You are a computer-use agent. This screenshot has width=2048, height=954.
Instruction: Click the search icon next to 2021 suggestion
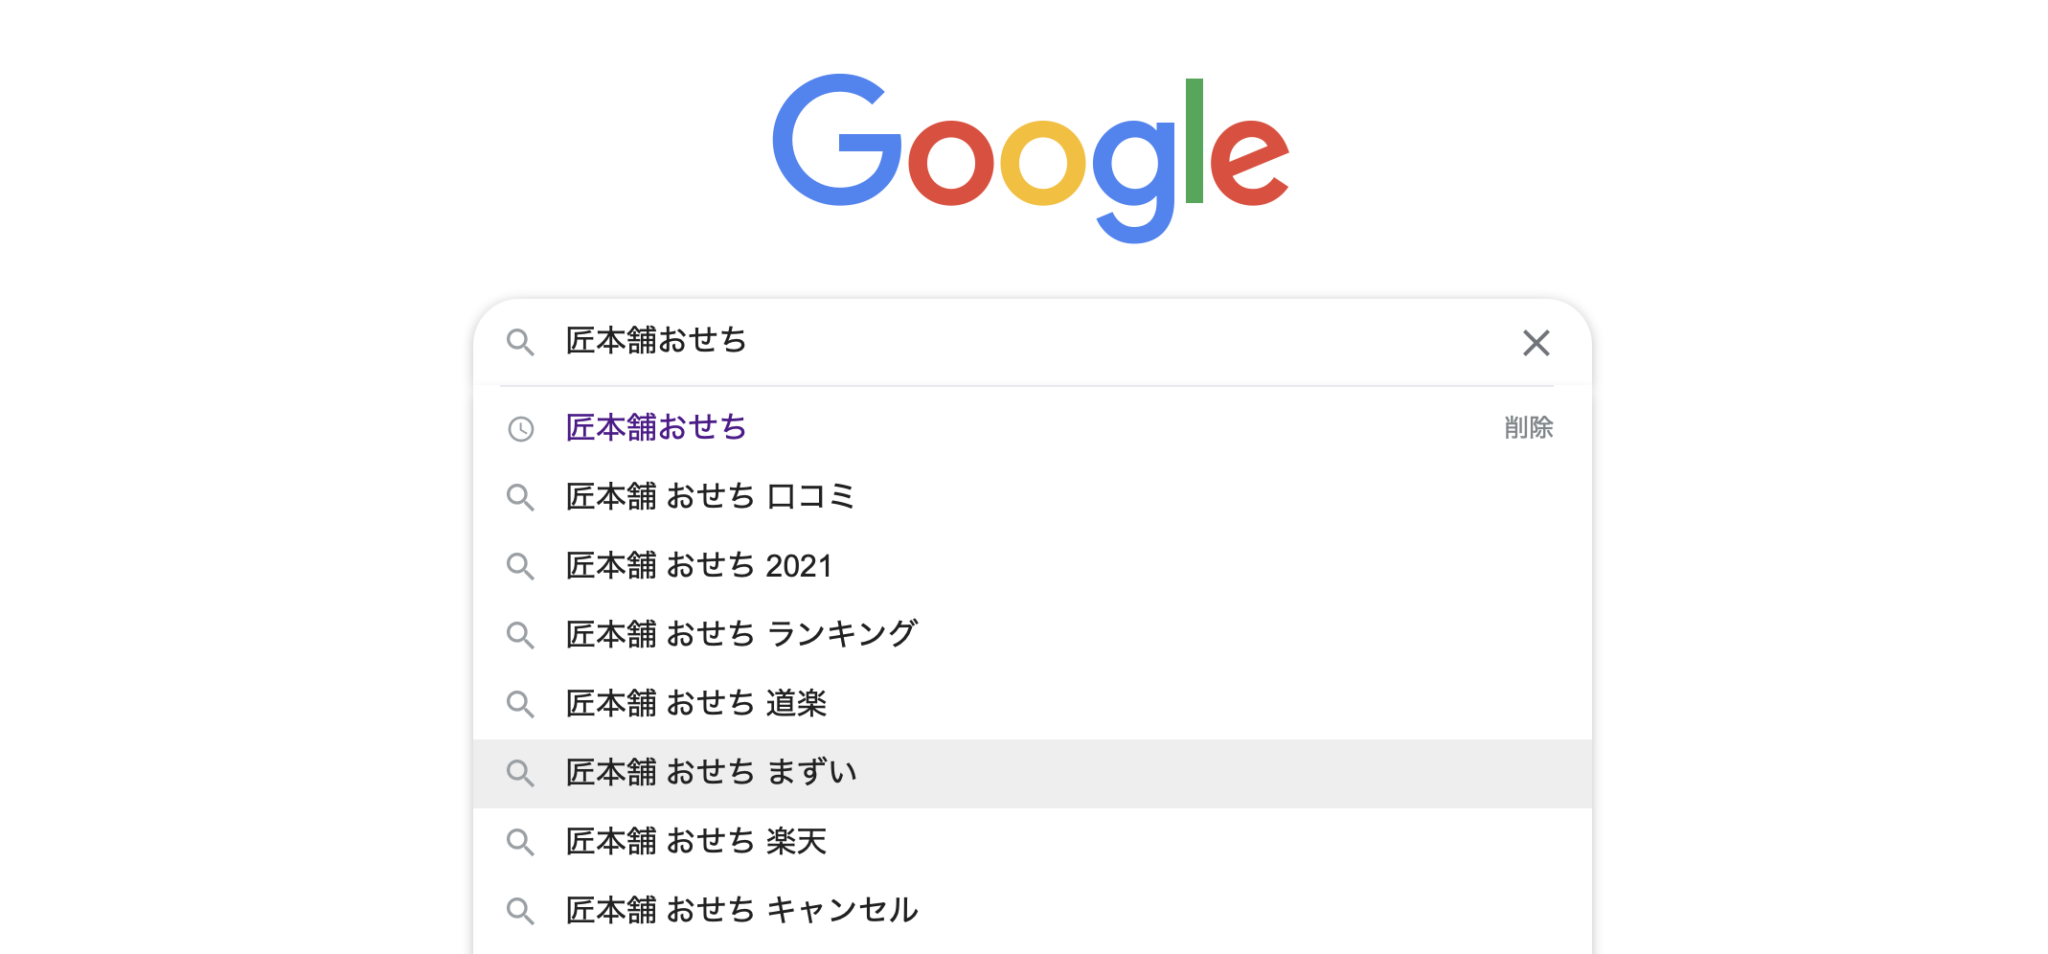520,566
